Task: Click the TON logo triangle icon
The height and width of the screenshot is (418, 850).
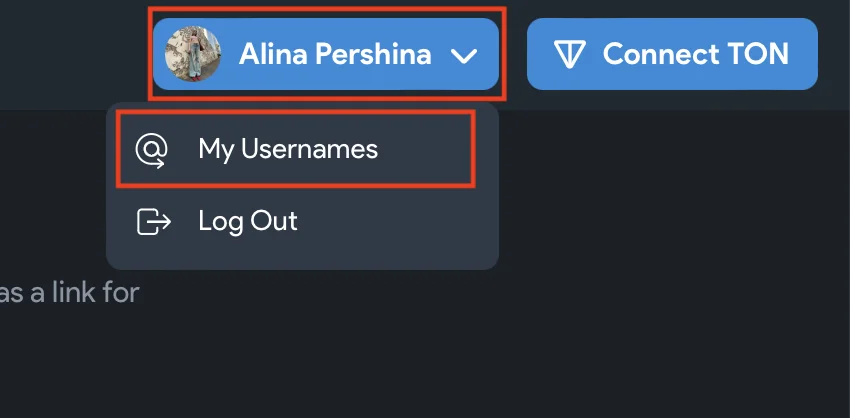Action: [570, 54]
